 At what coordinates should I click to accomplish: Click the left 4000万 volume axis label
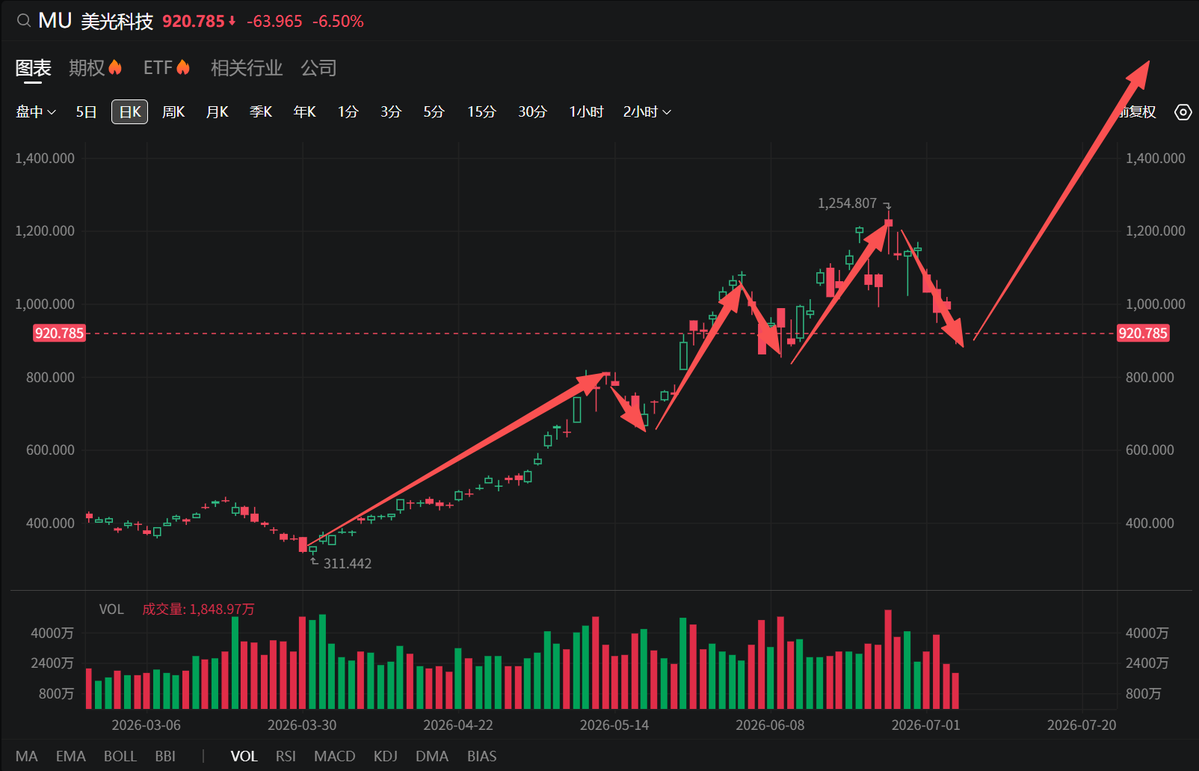52,633
